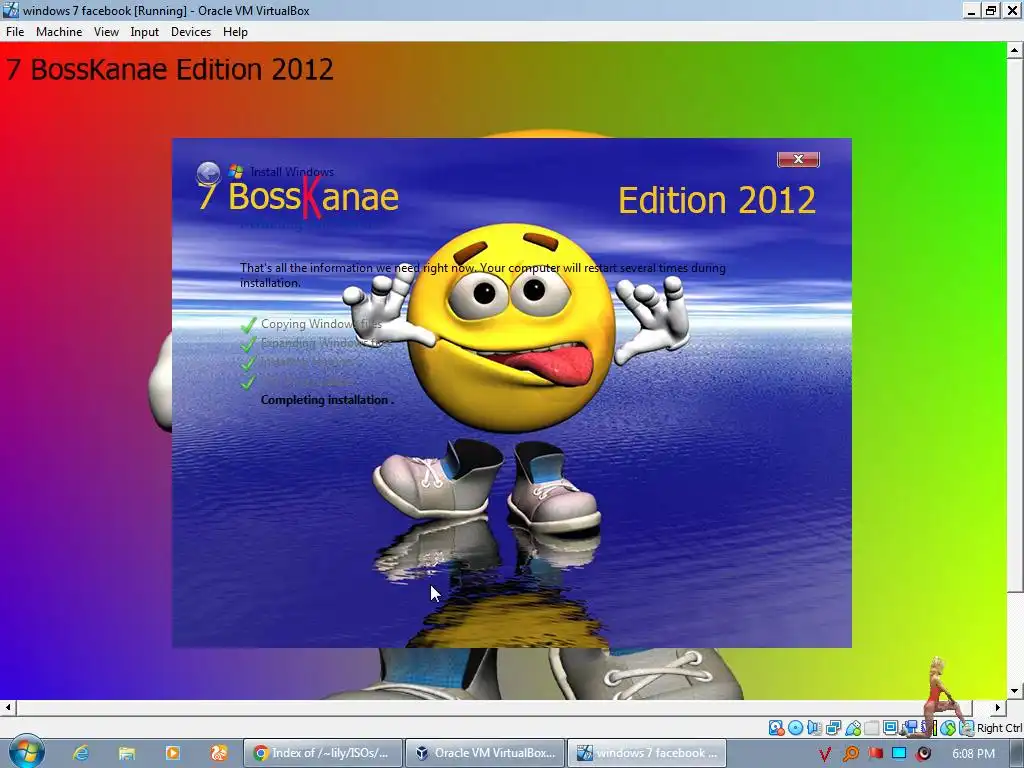The image size is (1024, 768).
Task: Open the Input menu
Action: tap(144, 32)
